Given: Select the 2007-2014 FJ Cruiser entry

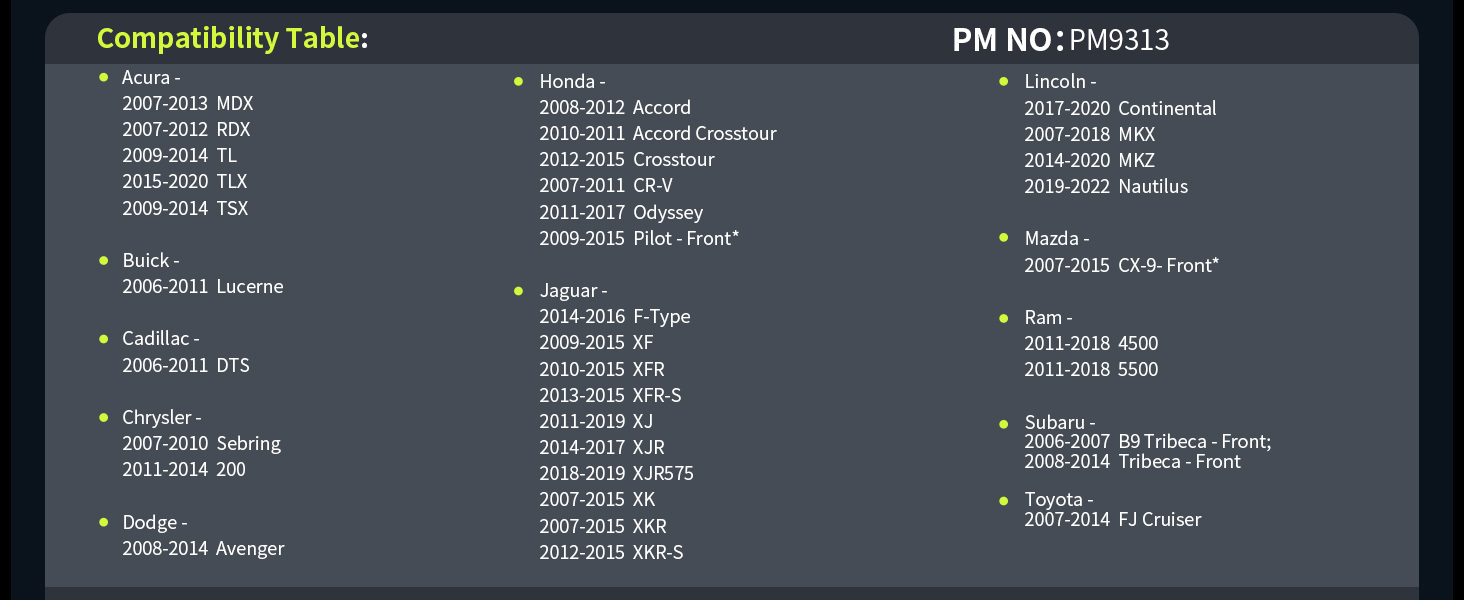Looking at the screenshot, I should (x=1112, y=520).
